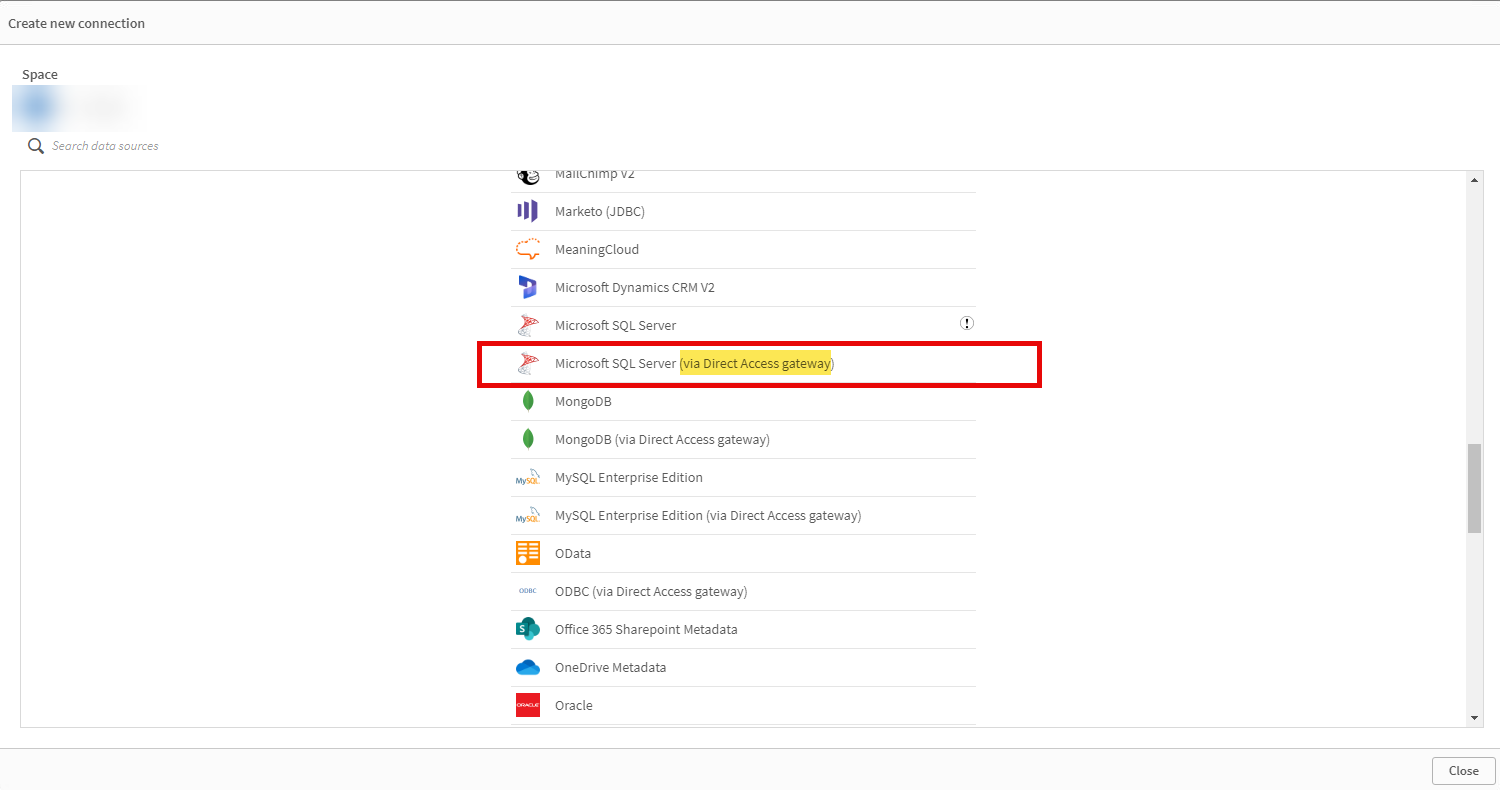Select the Microsoft Dynamics CRM V2 icon
Viewport: 1500px width, 790px height.
tap(527, 287)
